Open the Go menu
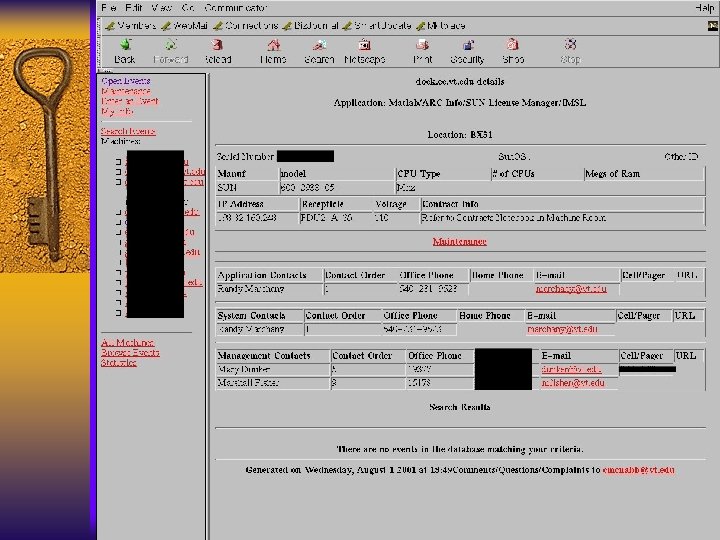 (x=187, y=8)
